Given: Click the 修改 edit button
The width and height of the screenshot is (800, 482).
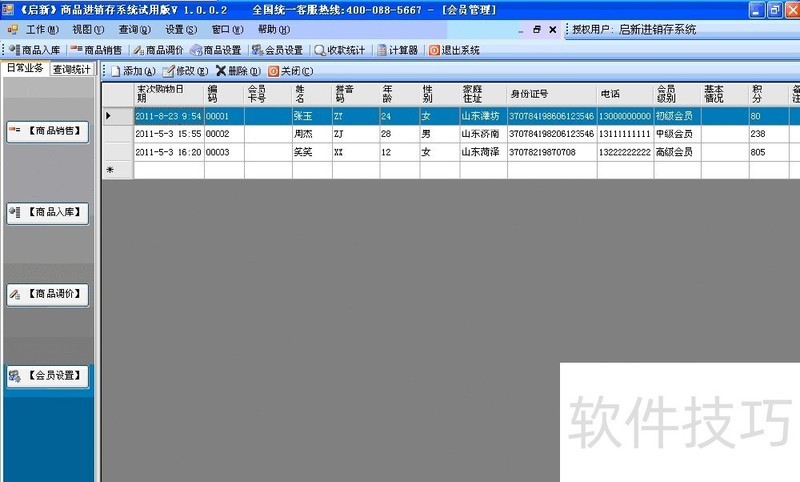Looking at the screenshot, I should tap(187, 71).
